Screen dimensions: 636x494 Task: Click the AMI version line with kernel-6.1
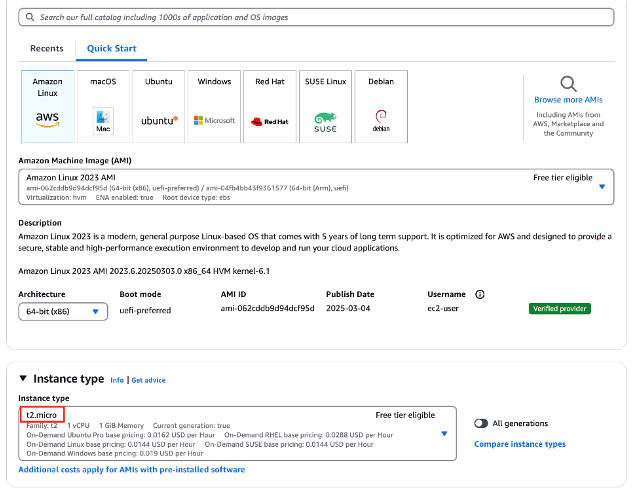point(144,271)
